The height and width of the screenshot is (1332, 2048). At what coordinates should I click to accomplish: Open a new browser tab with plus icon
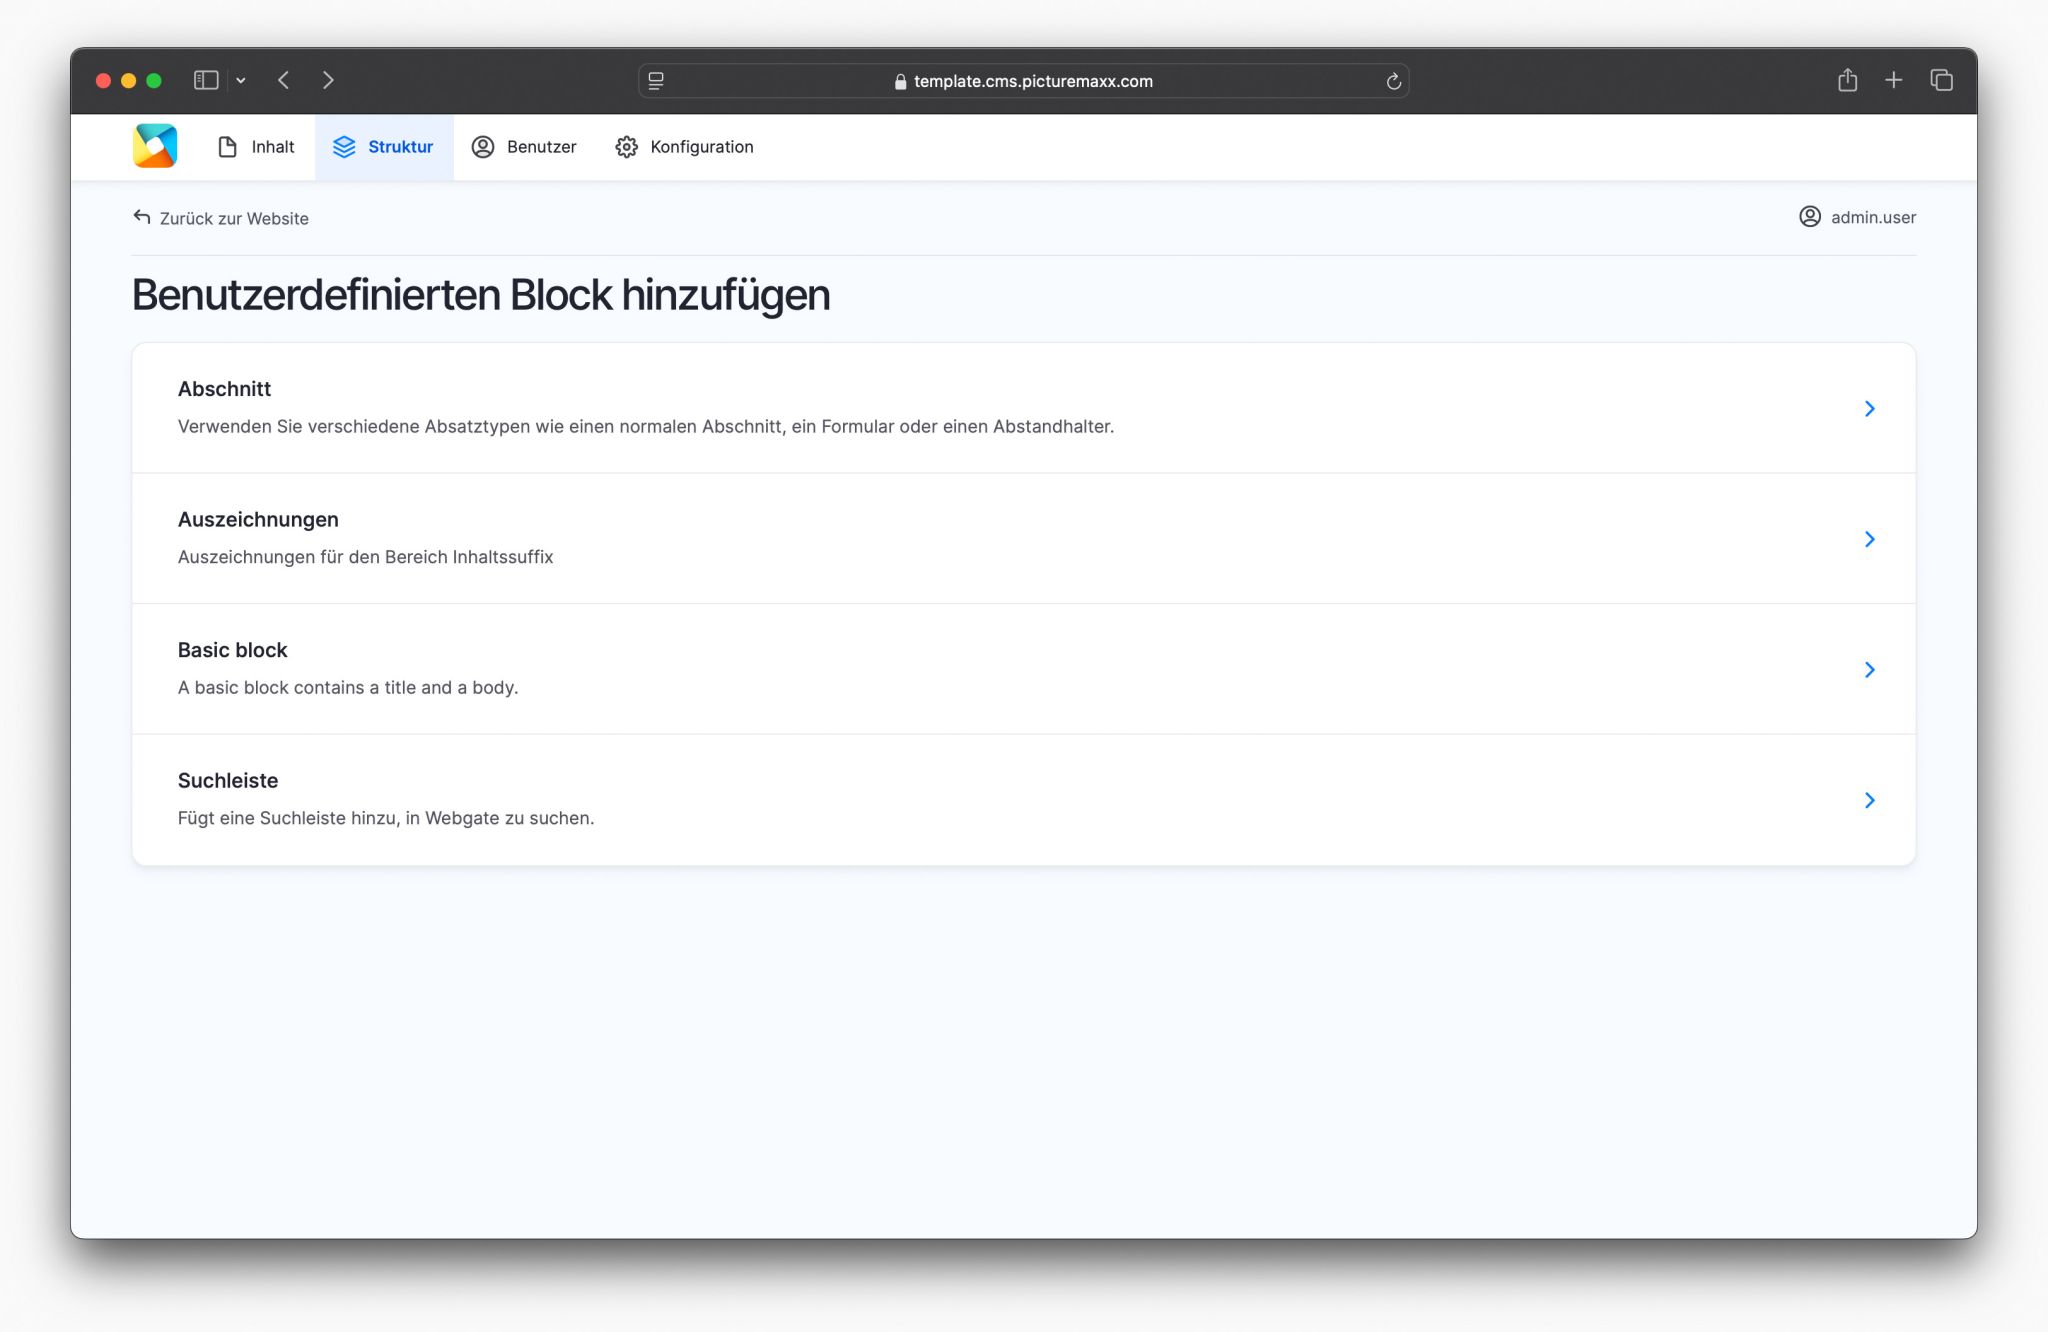coord(1893,80)
